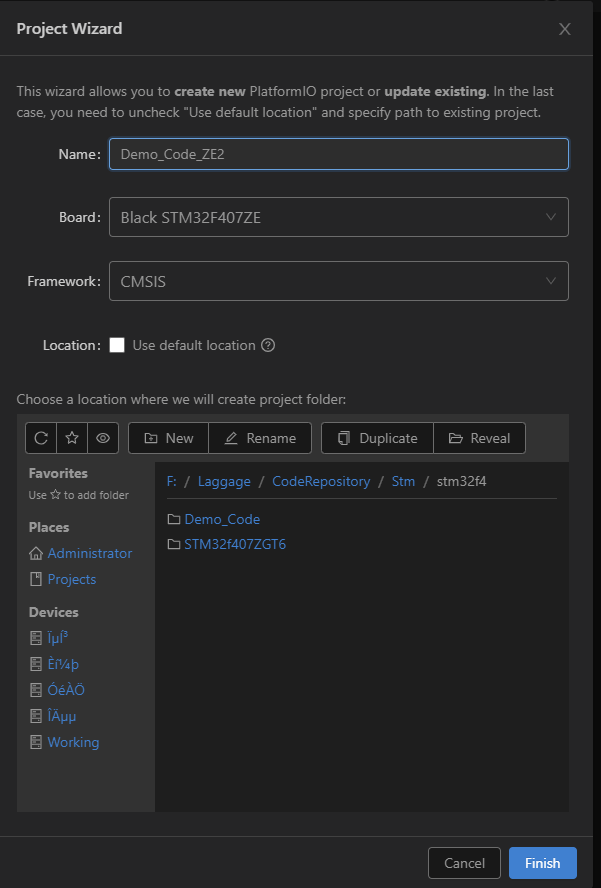Open the Board dropdown showing Black STM32F407ZE

pyautogui.click(x=338, y=217)
